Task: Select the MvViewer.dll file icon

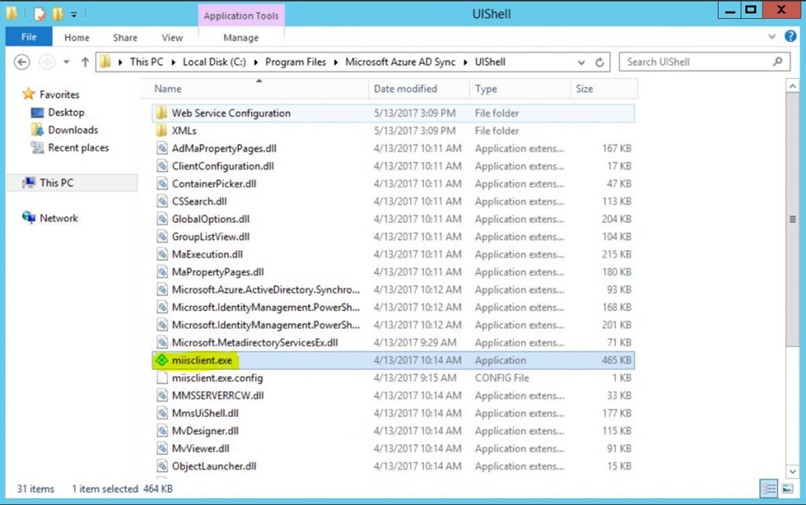Action: pos(162,448)
